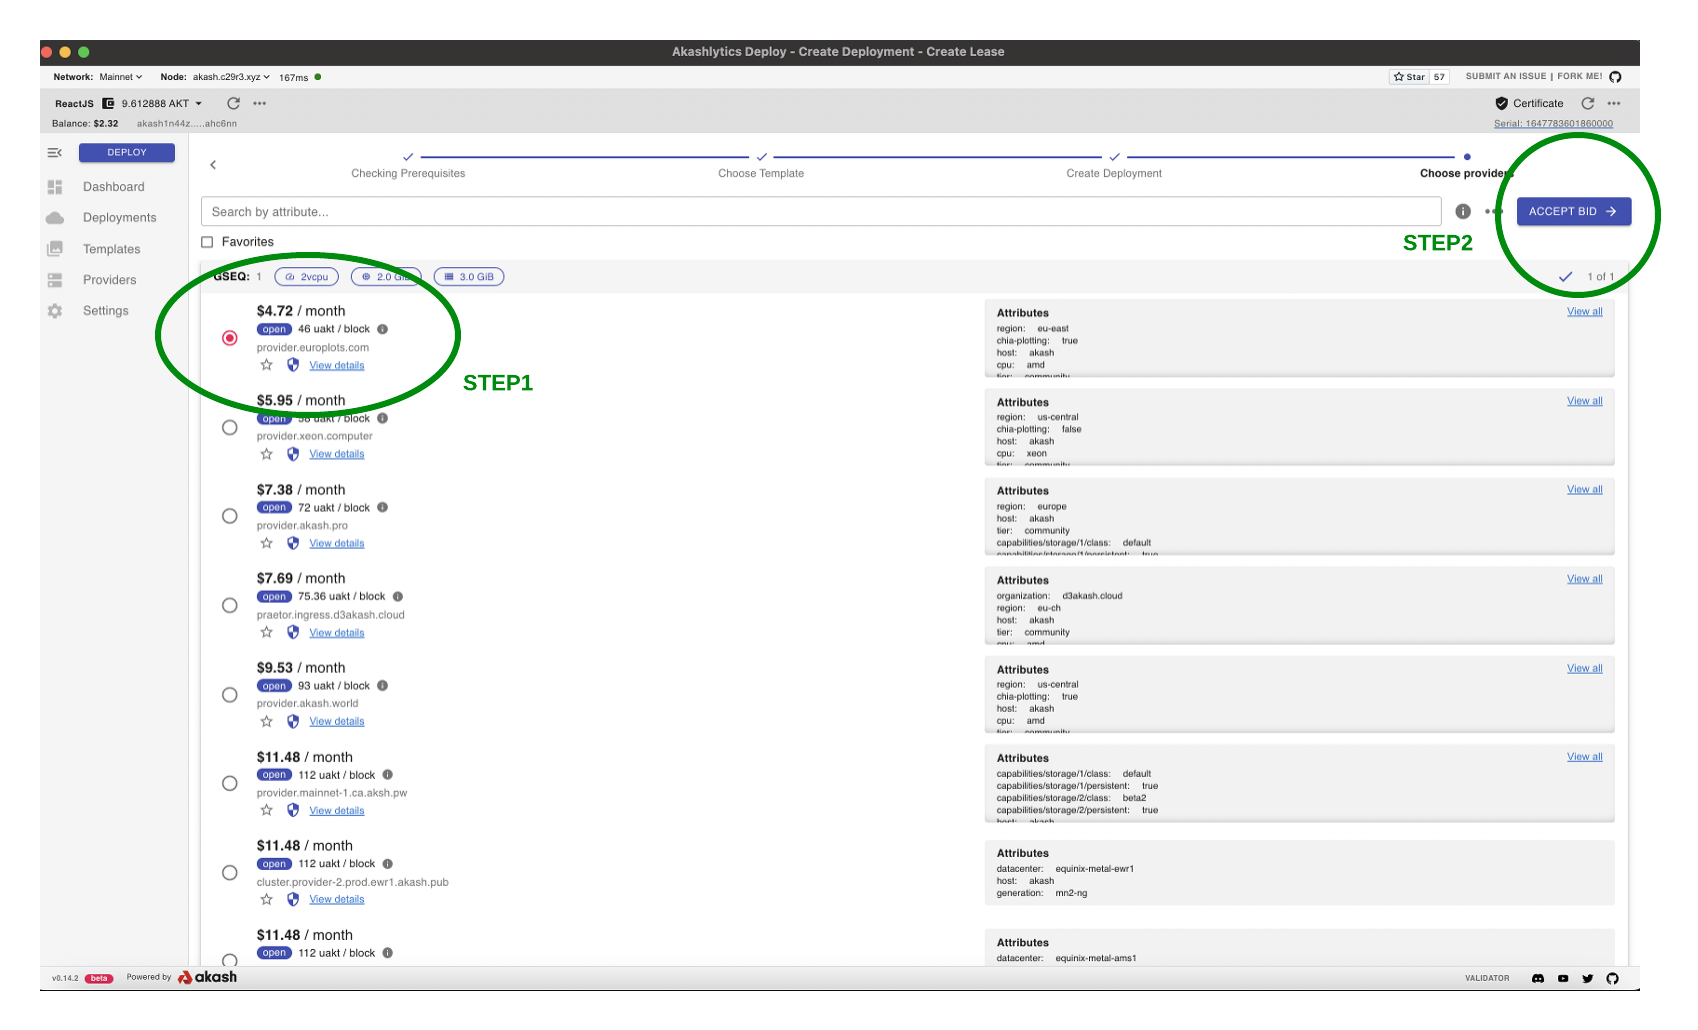1698x1030 pixels.
Task: Focus the Search by attribute field
Action: (x=821, y=212)
